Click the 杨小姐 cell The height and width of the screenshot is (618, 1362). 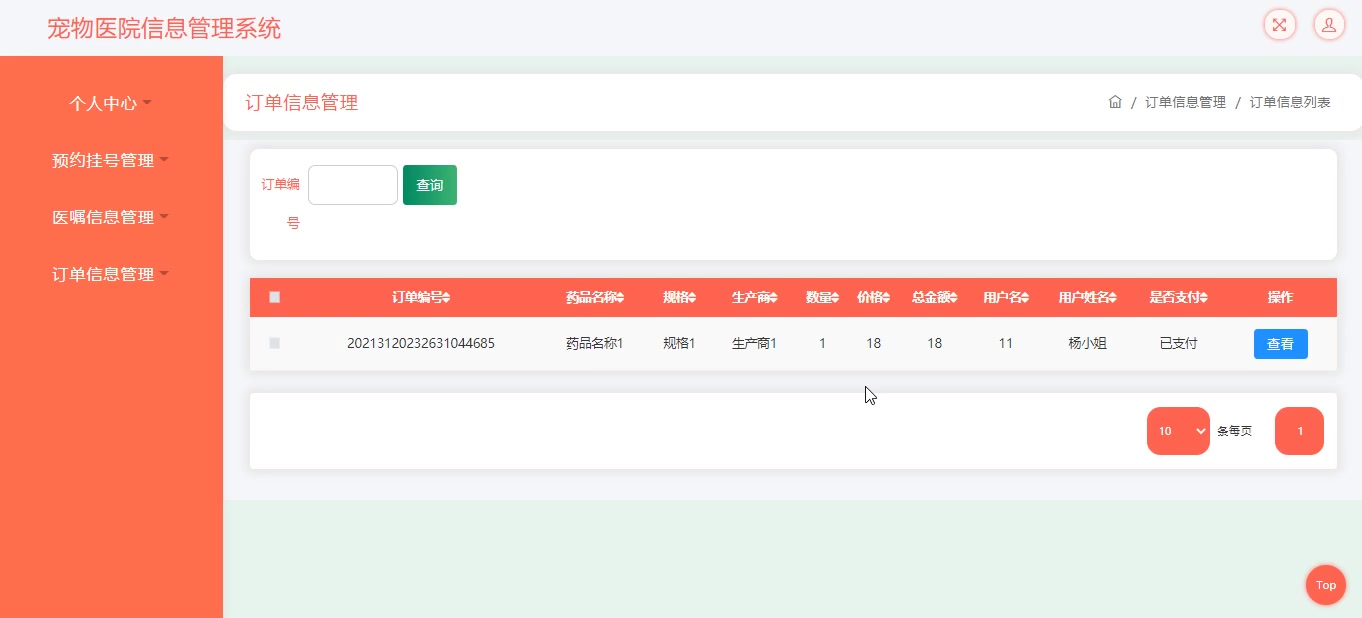[x=1088, y=343]
